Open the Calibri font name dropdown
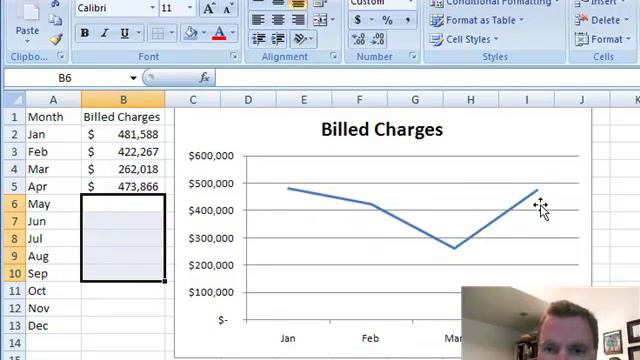Image resolution: width=640 pixels, height=360 pixels. tap(152, 8)
